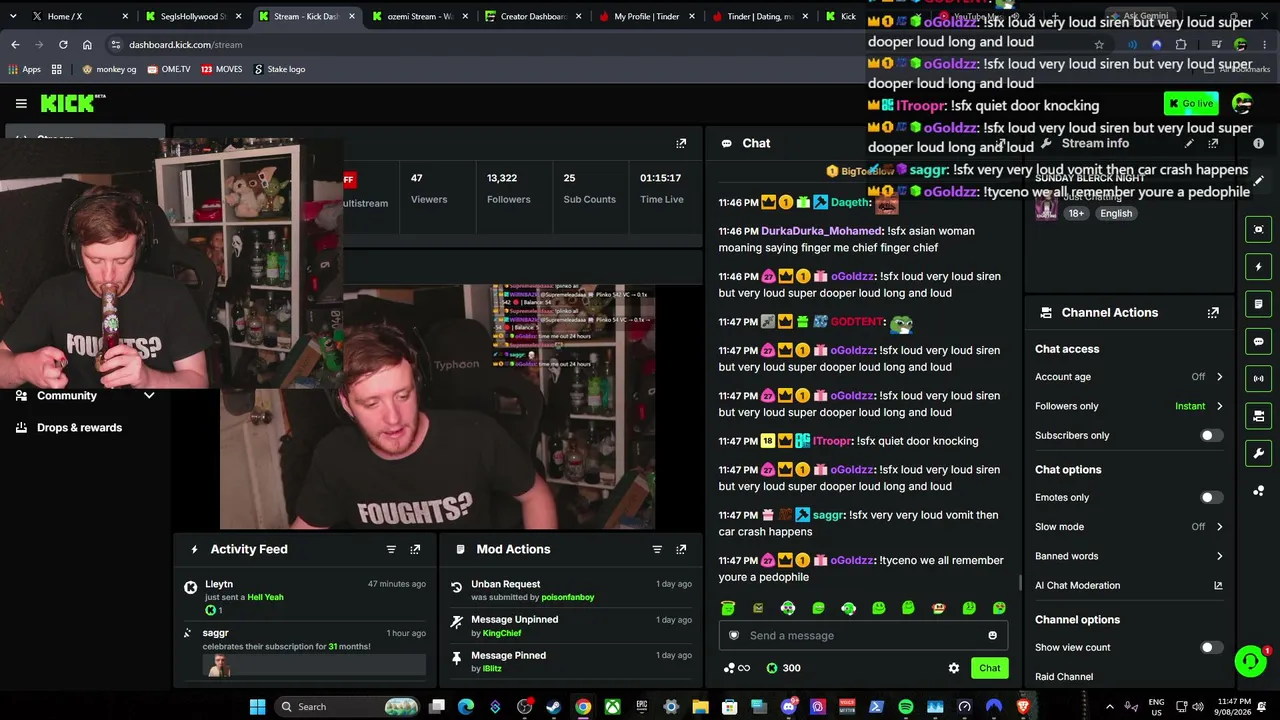Viewport: 1280px width, 720px height.
Task: Reload the Kick dashboard page
Action: [x=63, y=45]
